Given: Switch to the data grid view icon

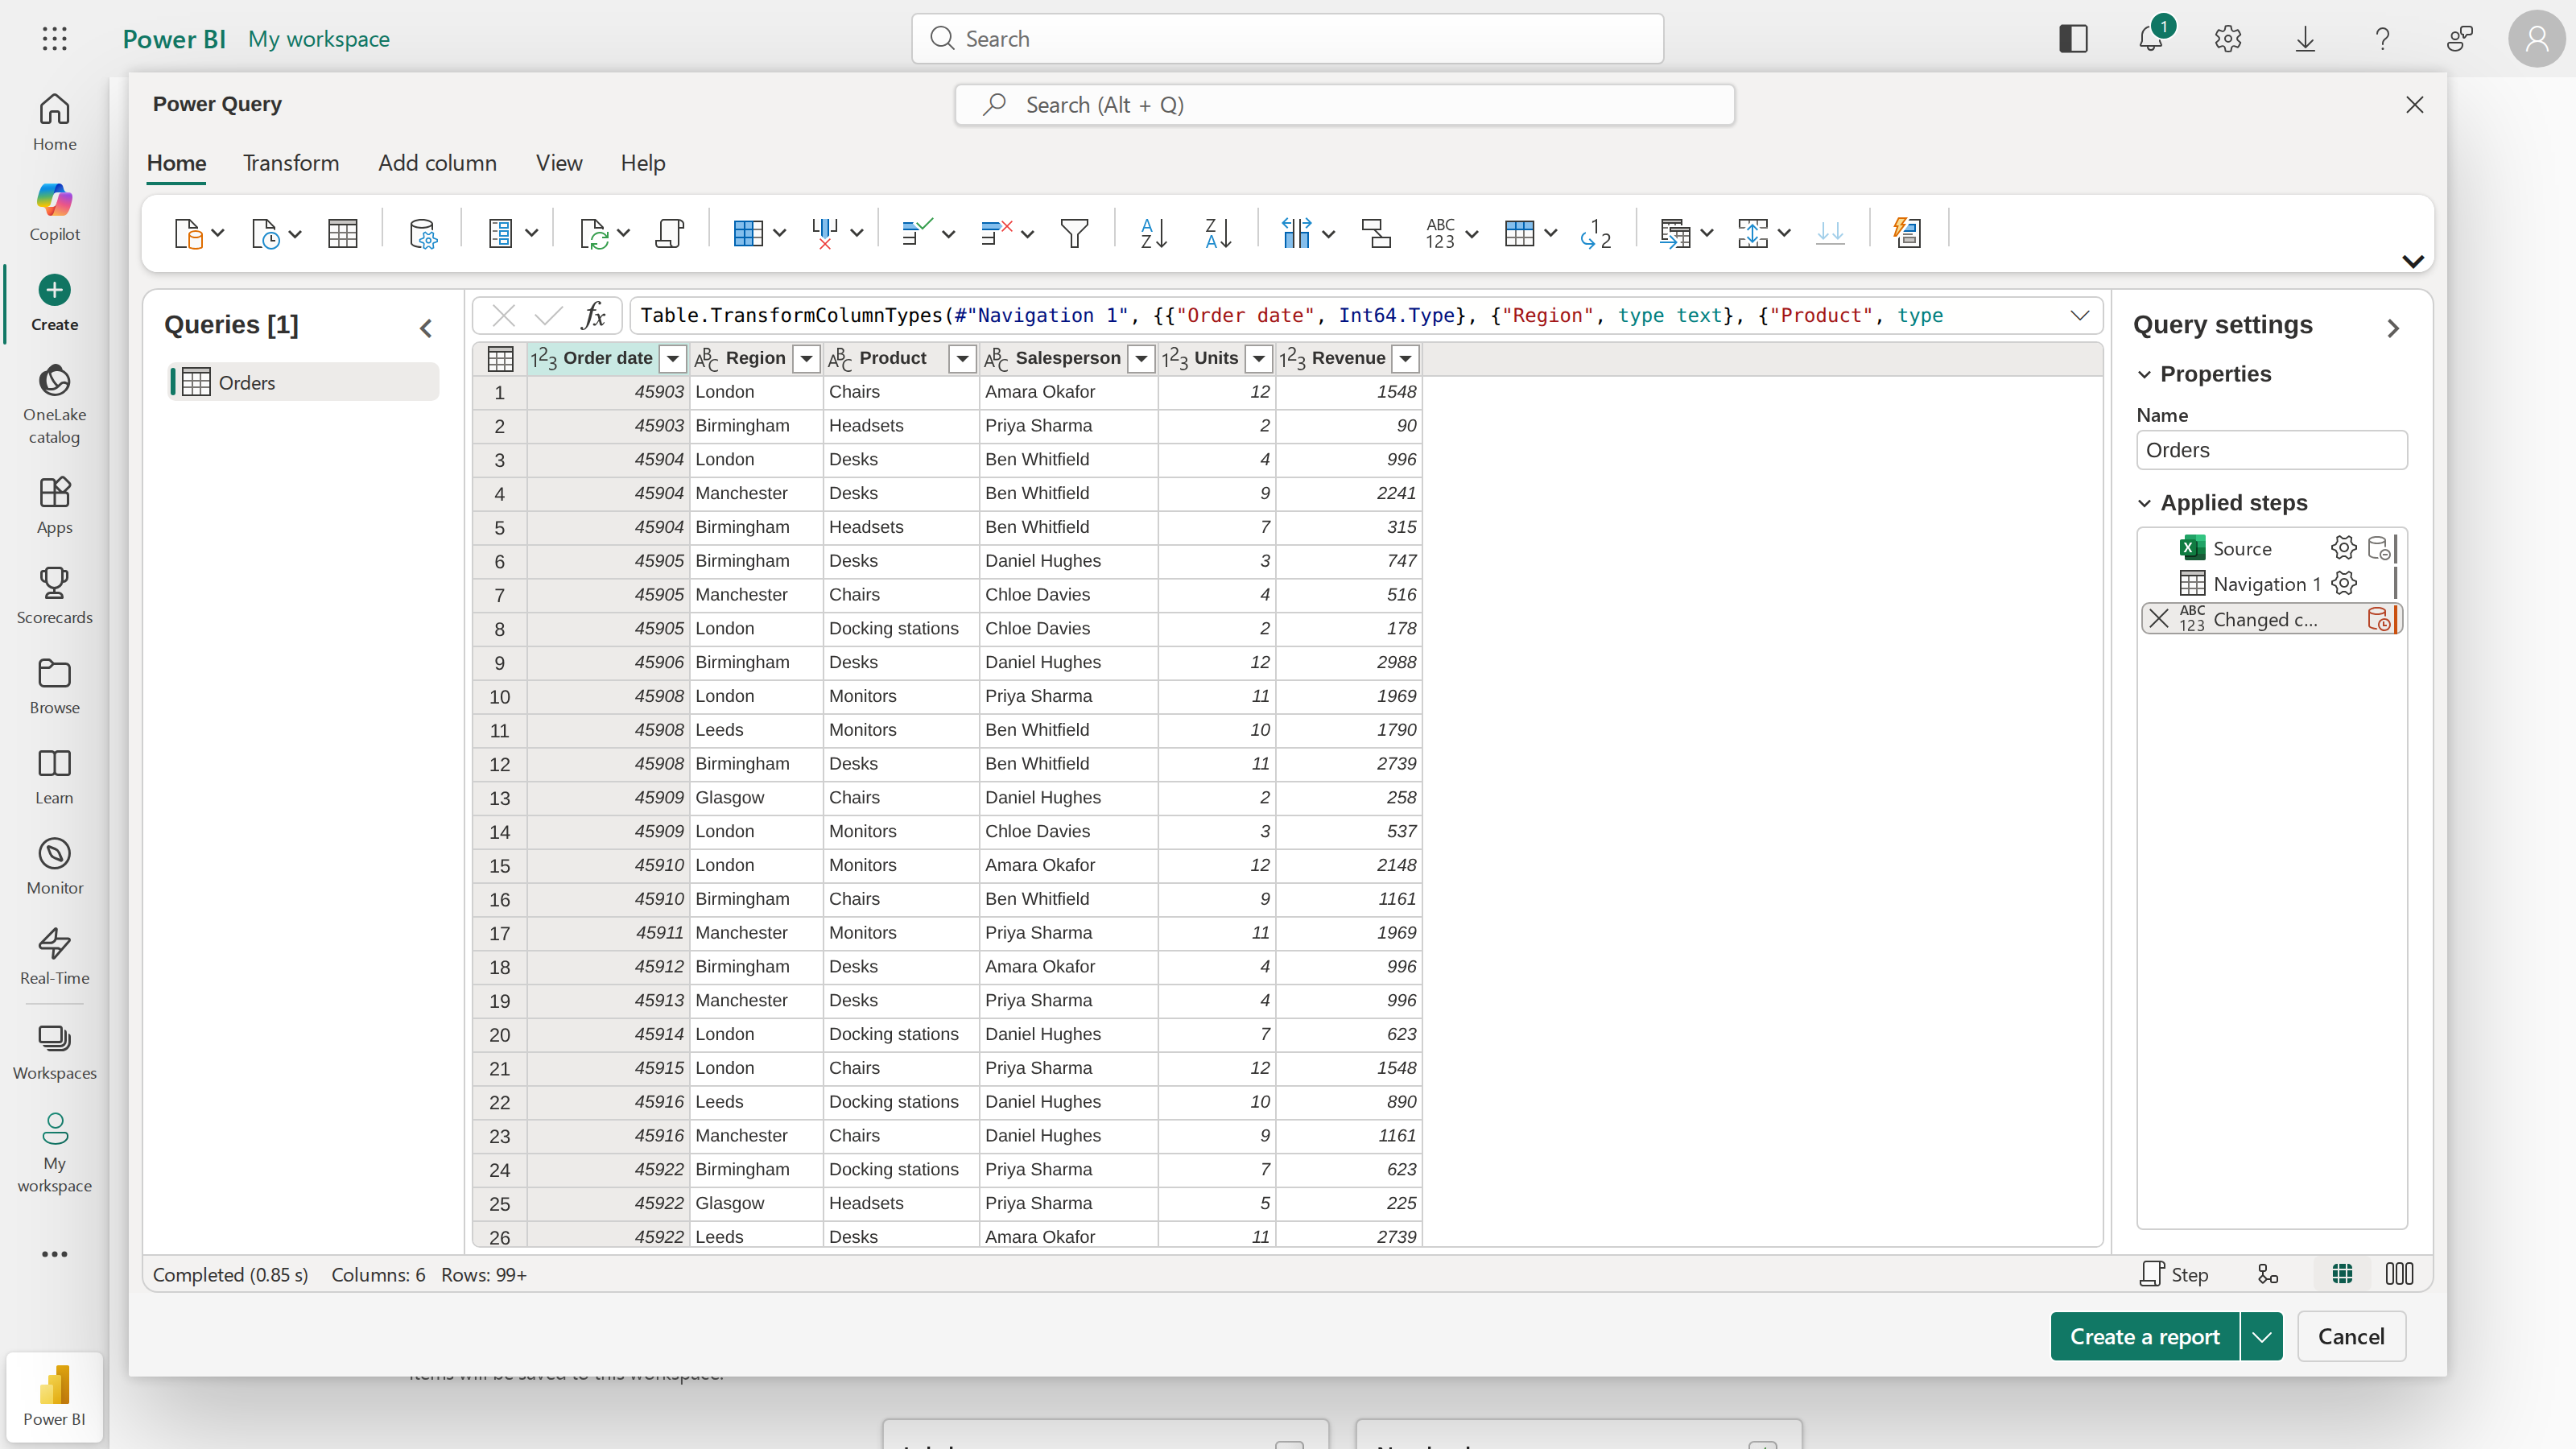Looking at the screenshot, I should (2342, 1274).
